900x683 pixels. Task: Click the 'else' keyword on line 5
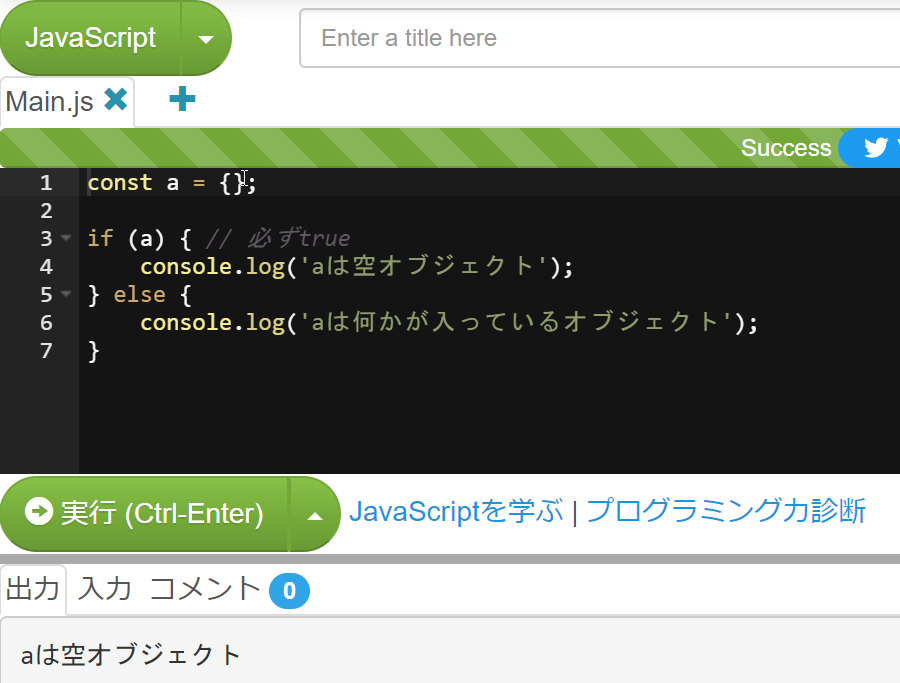(x=139, y=294)
